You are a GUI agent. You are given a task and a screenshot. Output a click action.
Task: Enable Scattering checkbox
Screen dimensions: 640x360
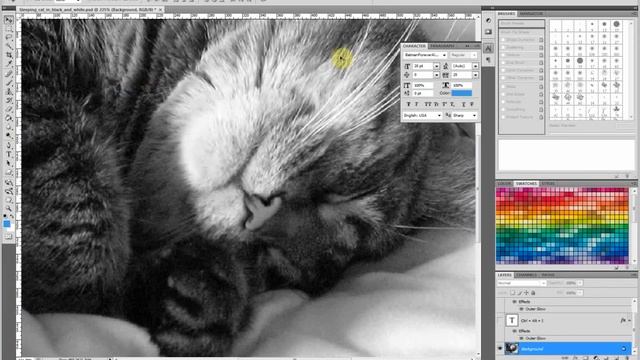[x=503, y=47]
